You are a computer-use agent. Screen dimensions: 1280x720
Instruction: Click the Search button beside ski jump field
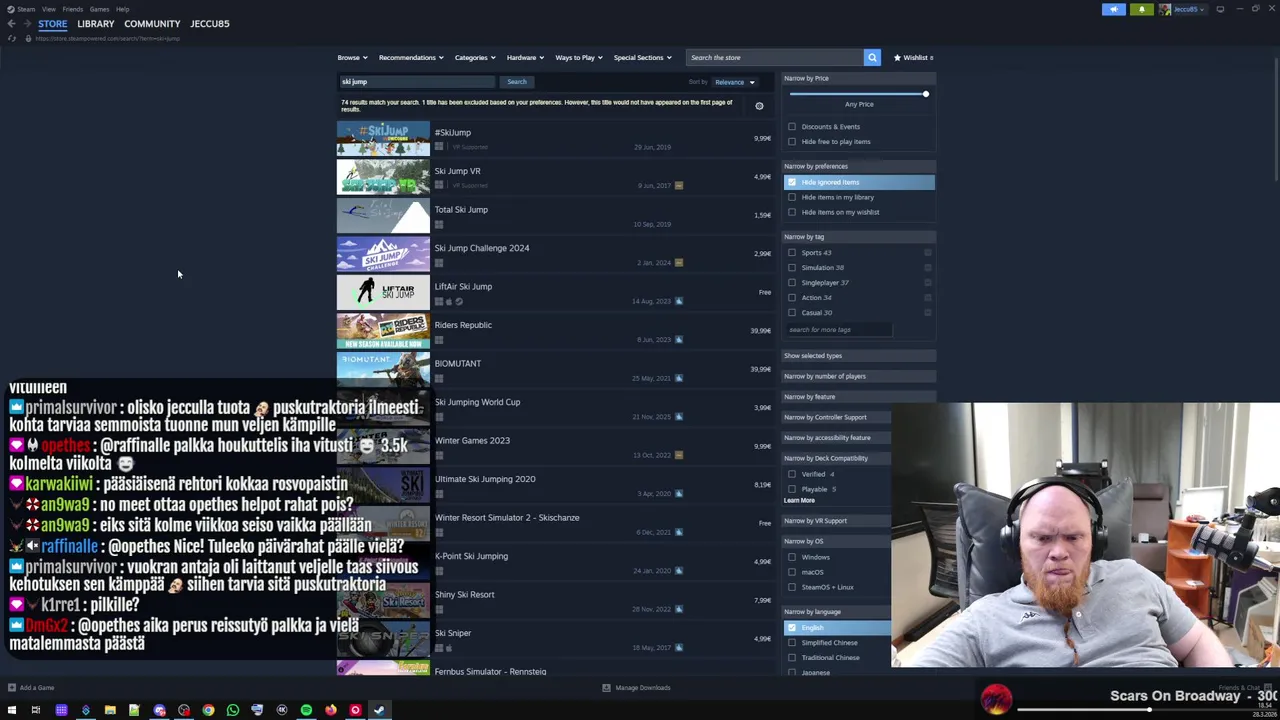516,82
